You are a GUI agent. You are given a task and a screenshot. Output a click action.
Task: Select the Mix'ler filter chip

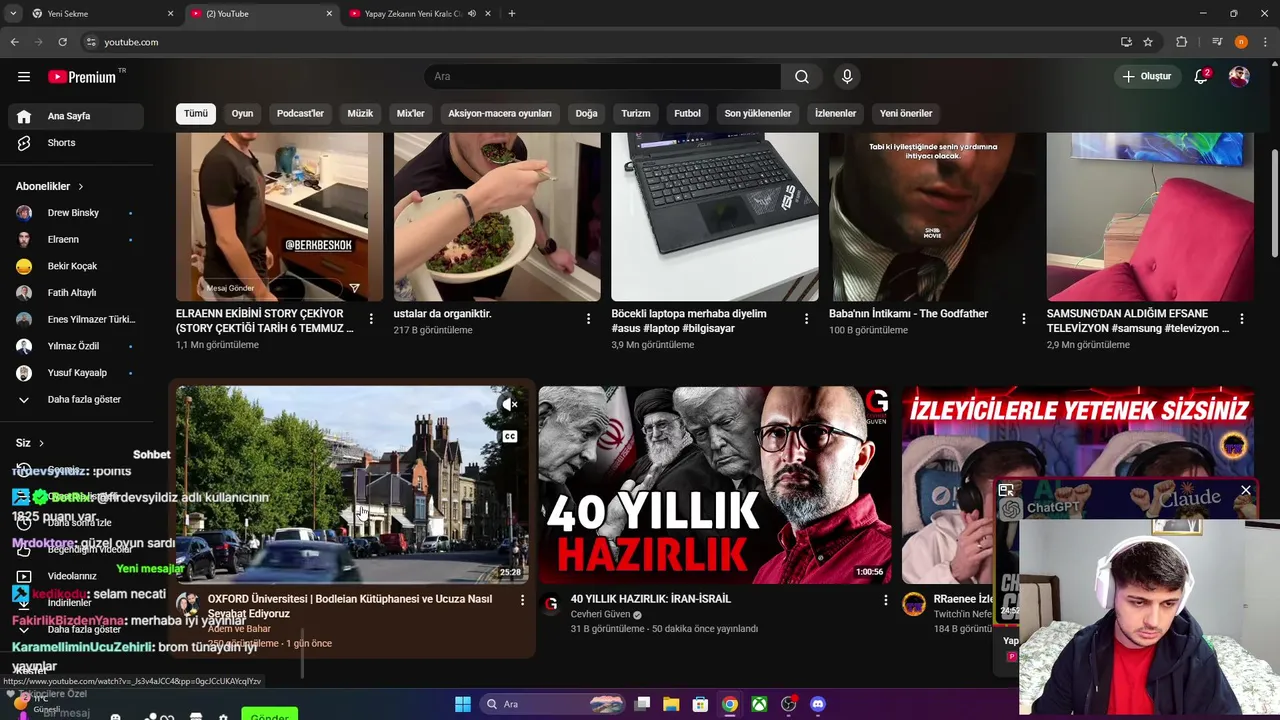click(x=411, y=114)
